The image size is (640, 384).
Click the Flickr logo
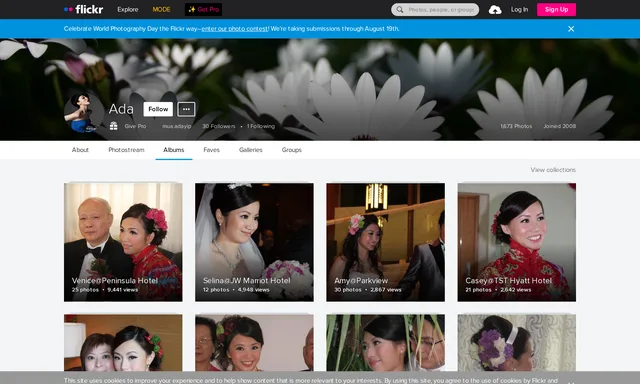84,9
